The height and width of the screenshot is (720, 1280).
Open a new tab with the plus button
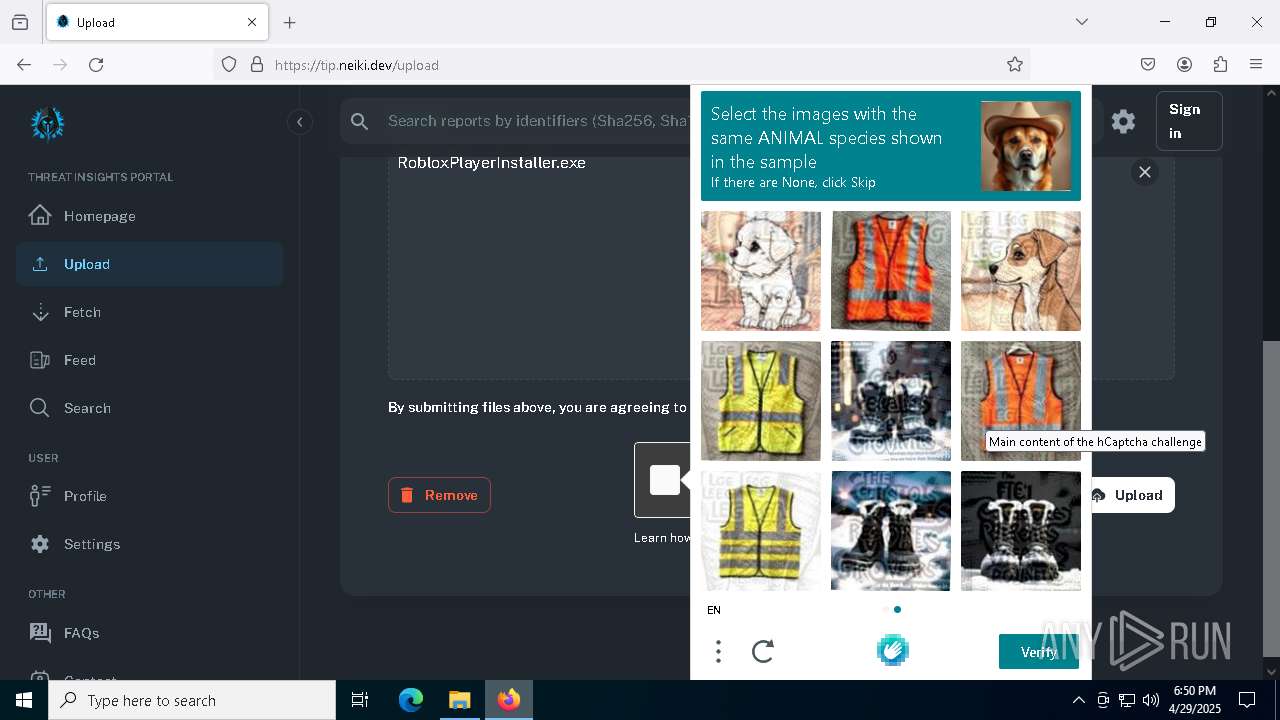pyautogui.click(x=290, y=22)
